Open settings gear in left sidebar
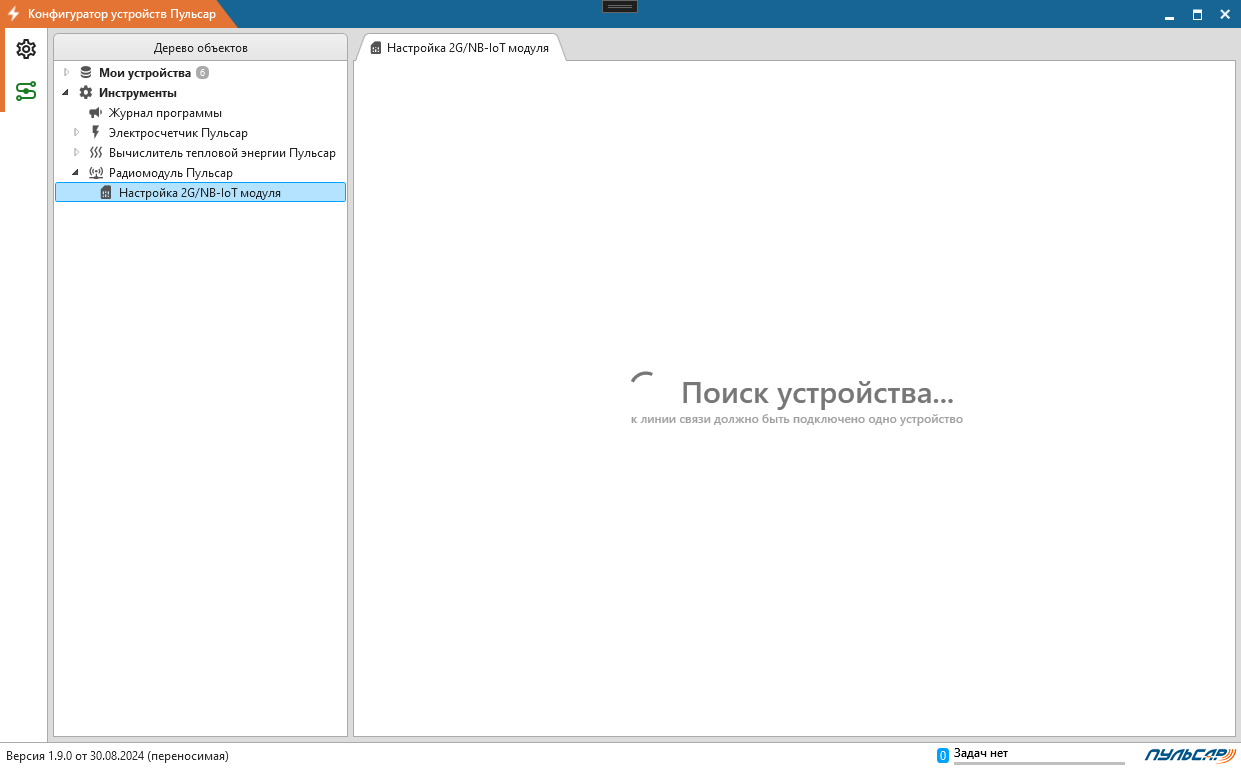This screenshot has height=768, width=1241. point(26,49)
